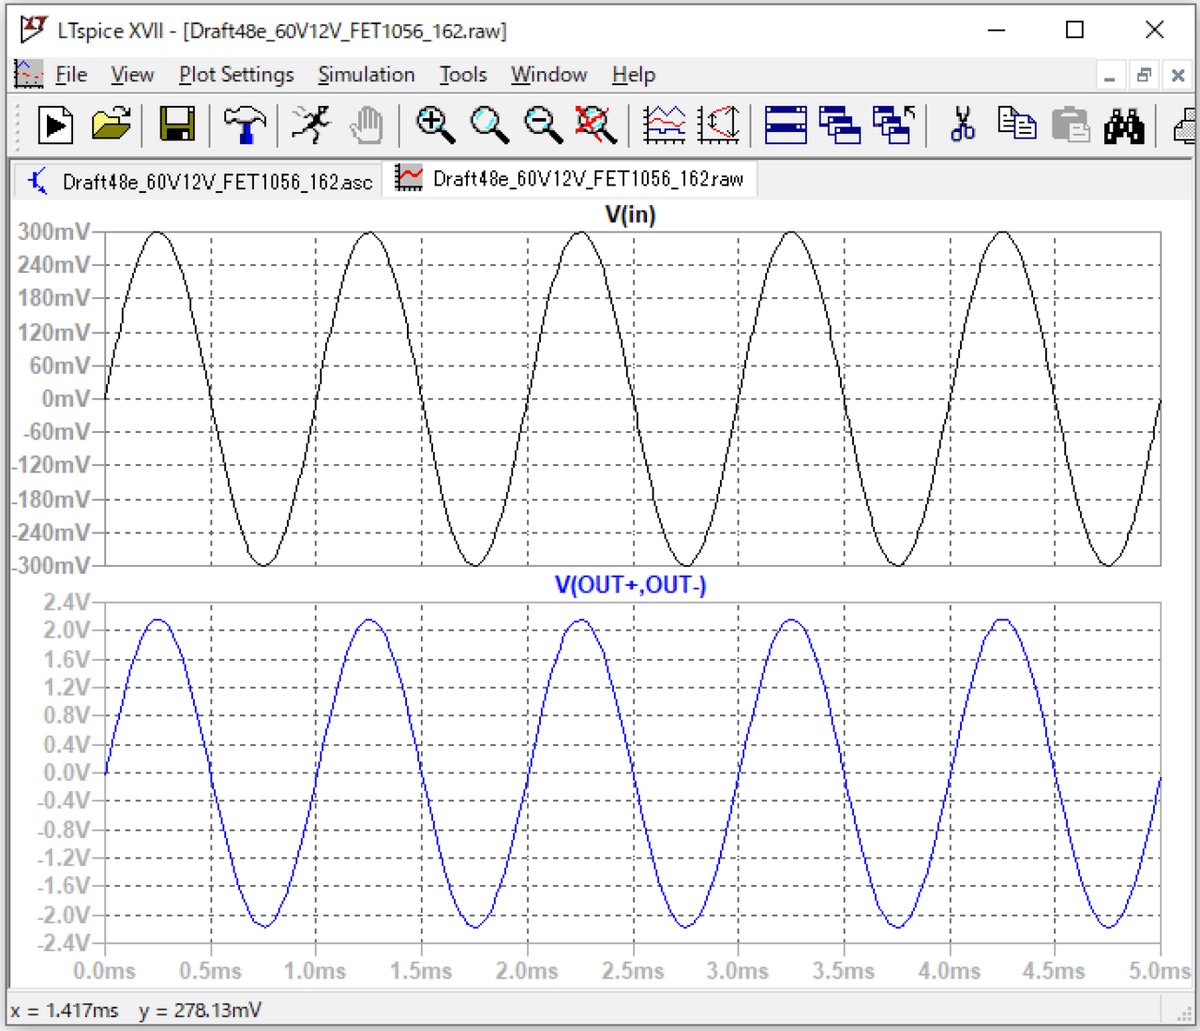Click the 180mV axis label
This screenshot has height=1031, width=1200.
pos(54,299)
